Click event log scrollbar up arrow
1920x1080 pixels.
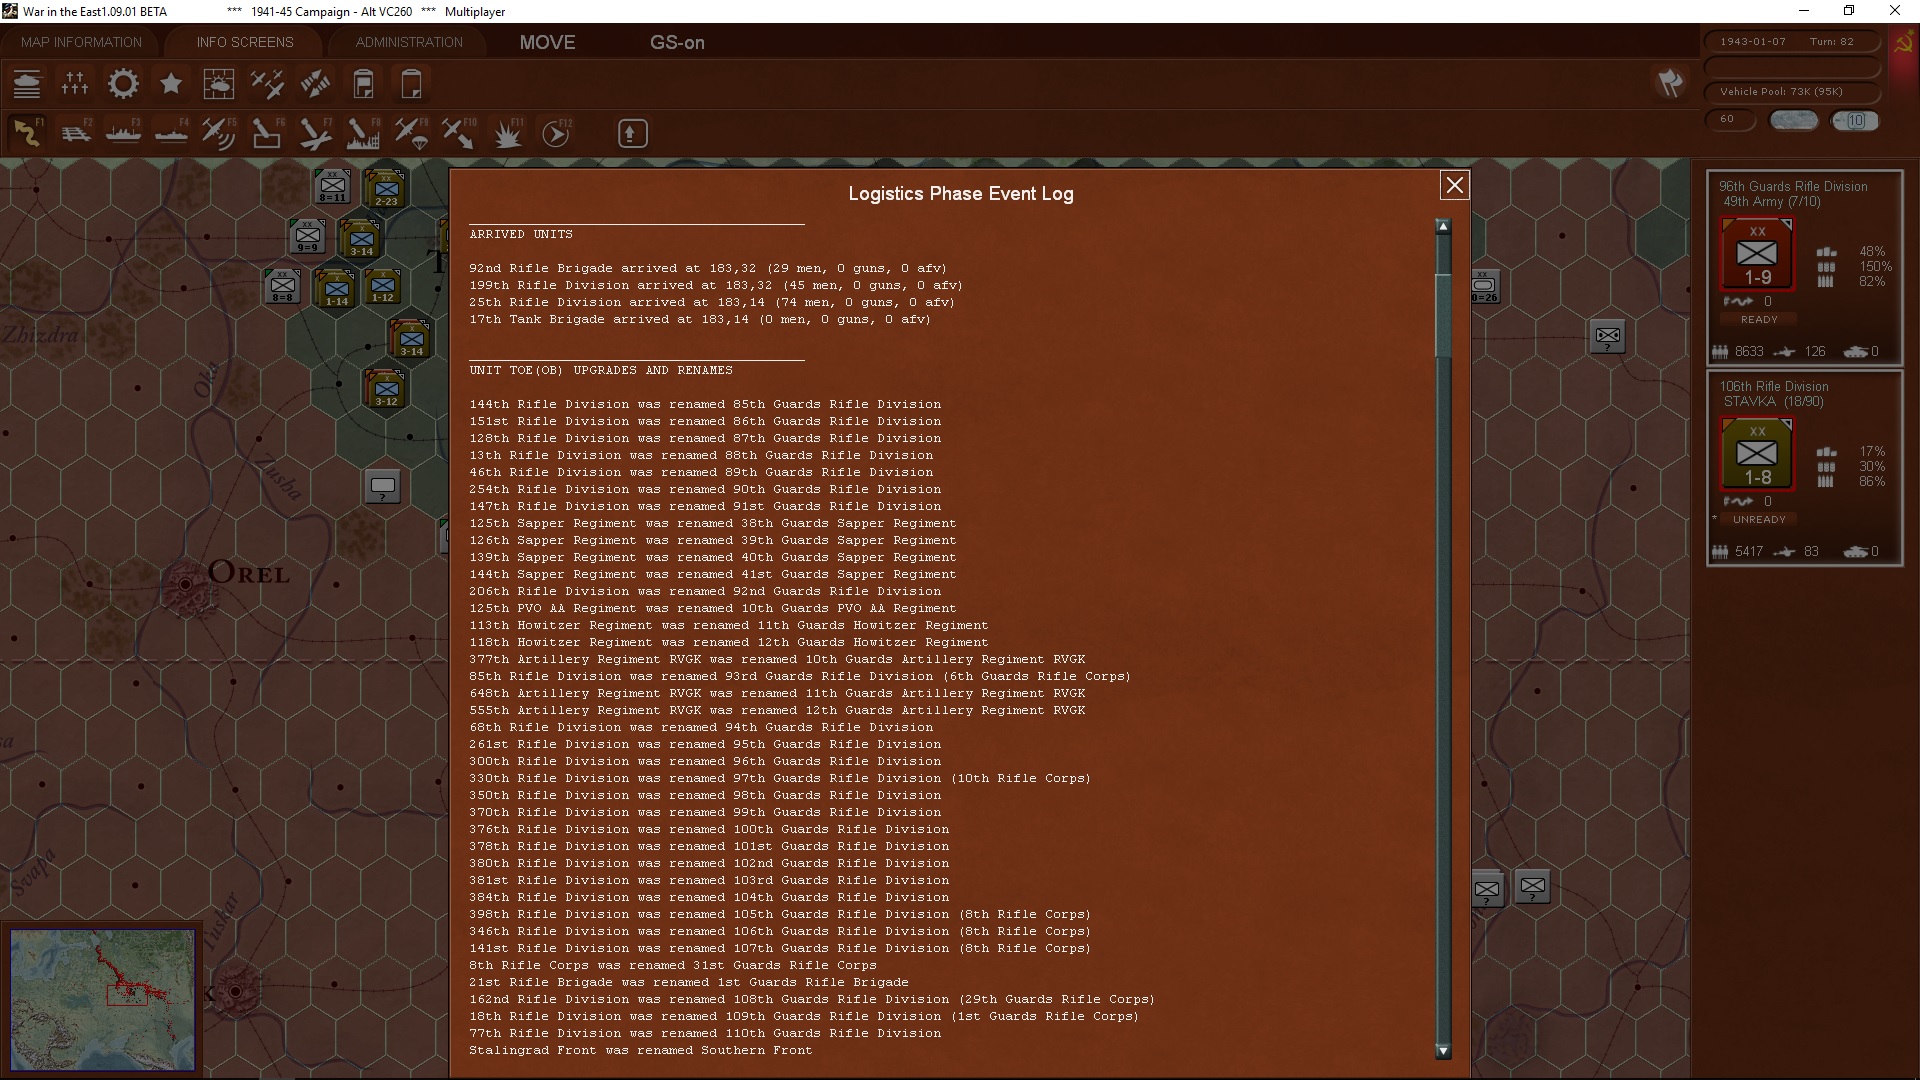tap(1442, 227)
